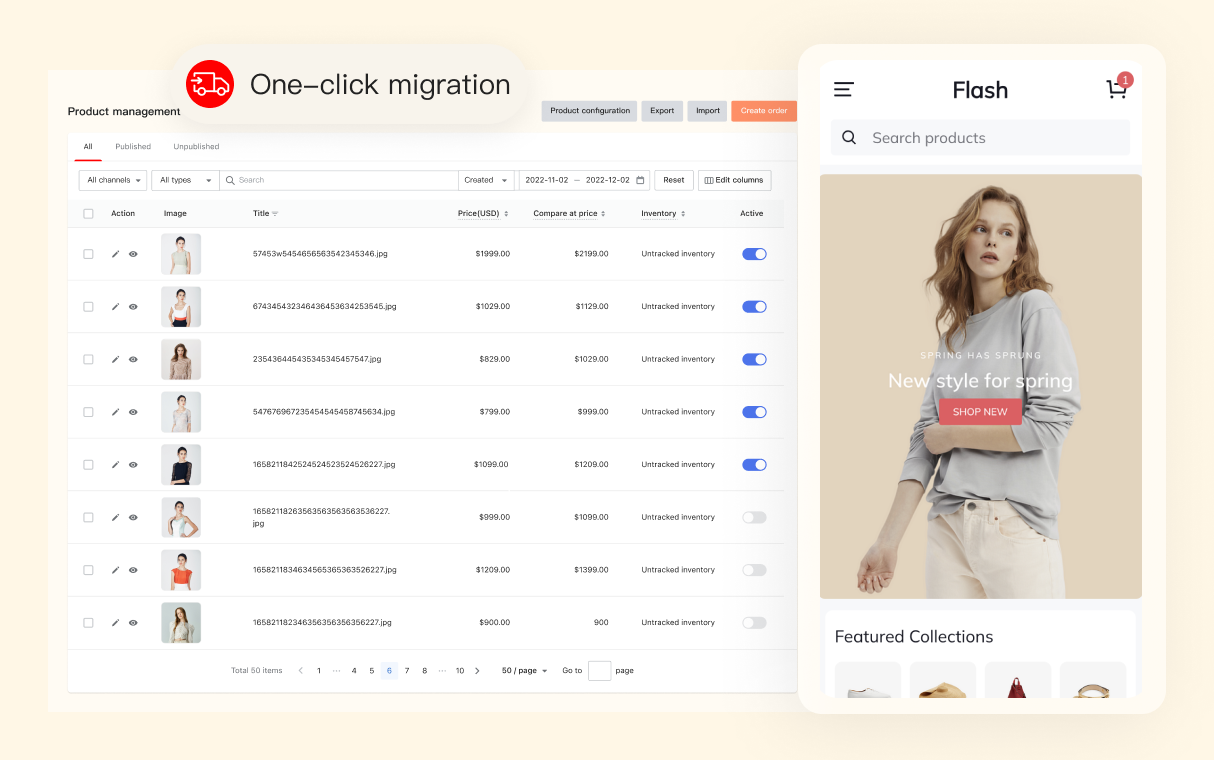Go to page 4 in pagination

354,671
